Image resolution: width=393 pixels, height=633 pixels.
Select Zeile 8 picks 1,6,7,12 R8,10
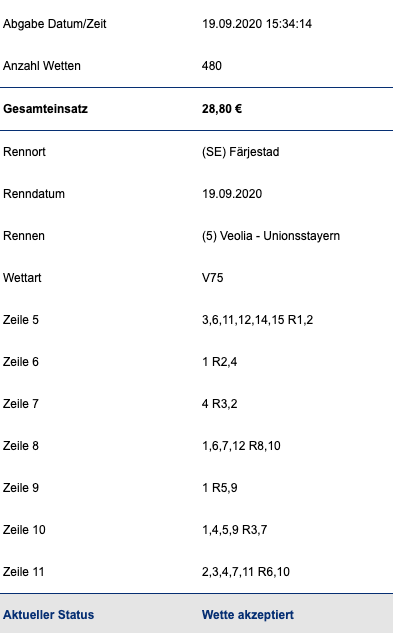241,446
